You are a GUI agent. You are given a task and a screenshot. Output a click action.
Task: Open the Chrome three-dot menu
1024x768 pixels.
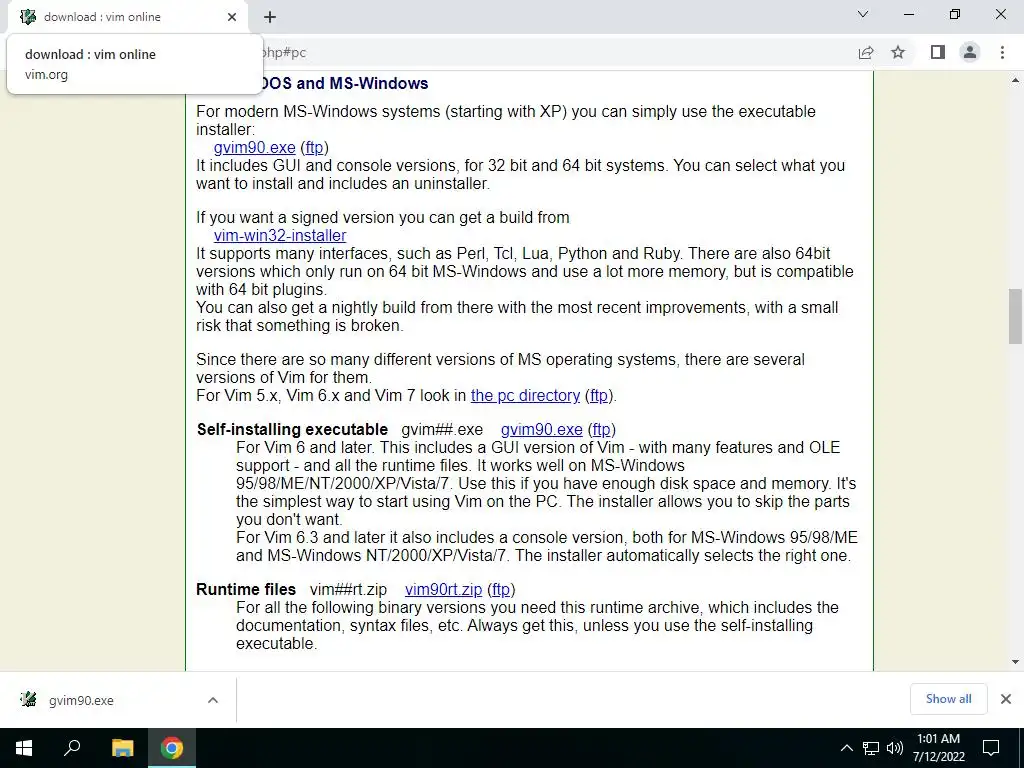[1002, 52]
